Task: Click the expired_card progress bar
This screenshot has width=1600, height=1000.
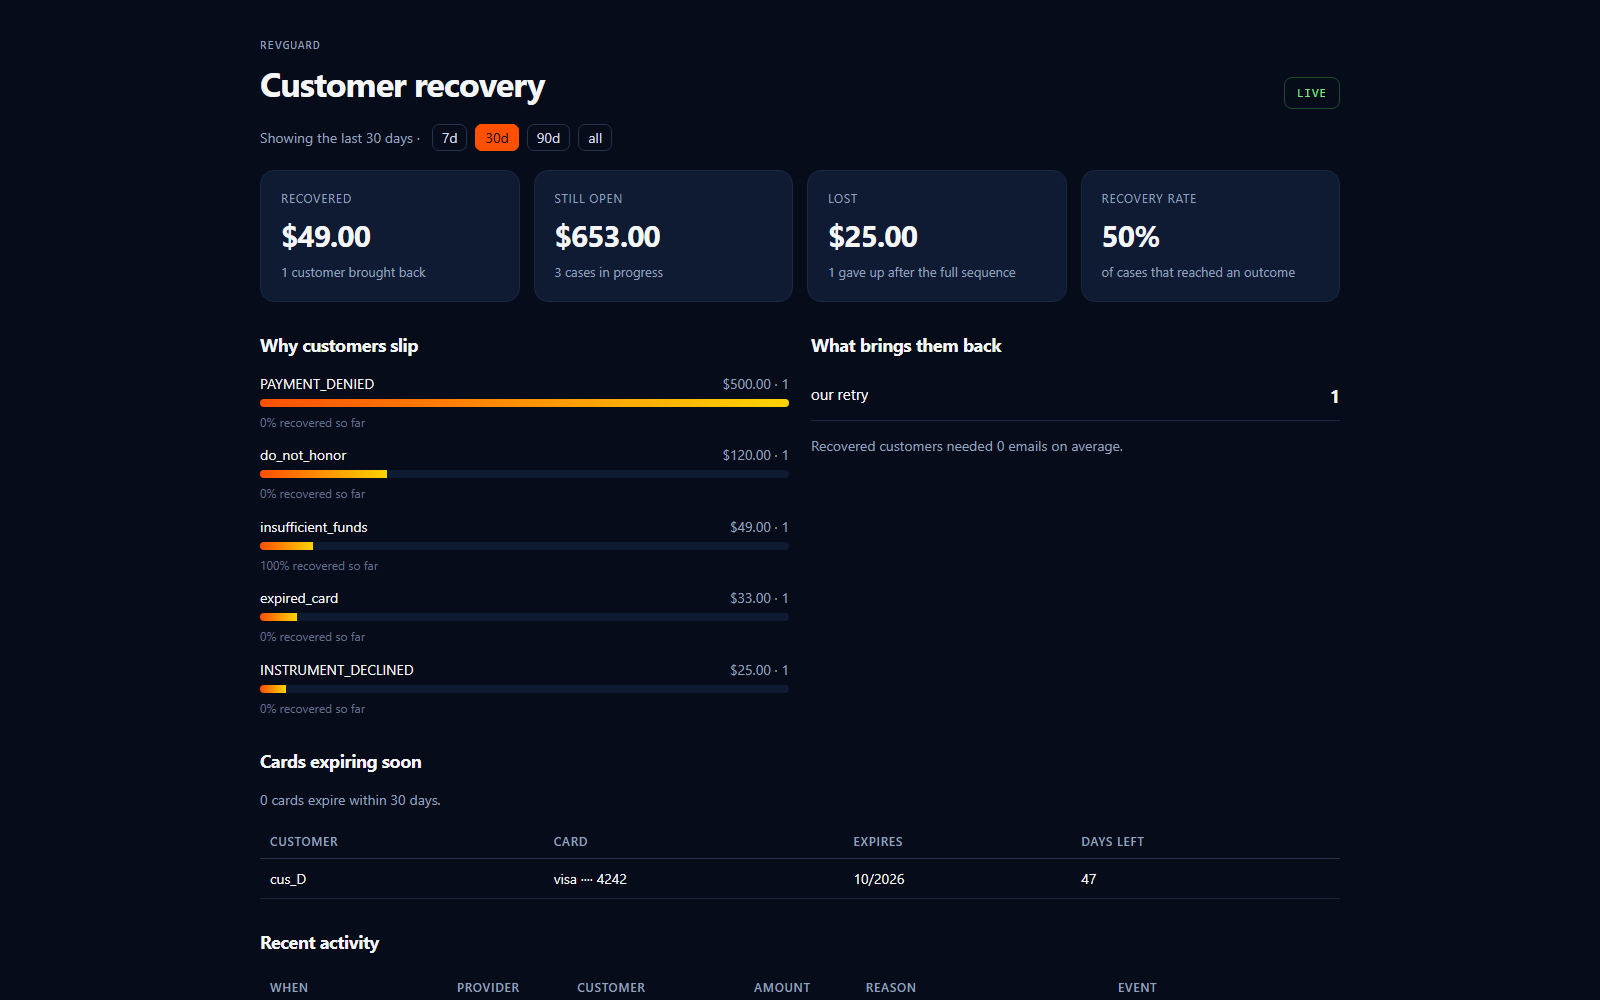Action: pyautogui.click(x=524, y=617)
